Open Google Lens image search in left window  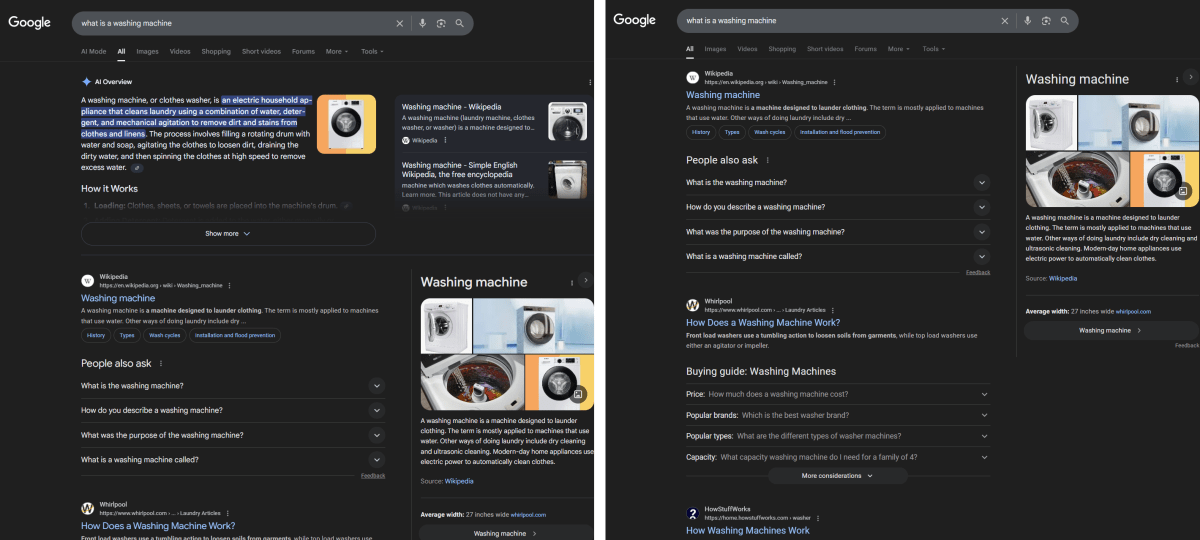pos(441,23)
